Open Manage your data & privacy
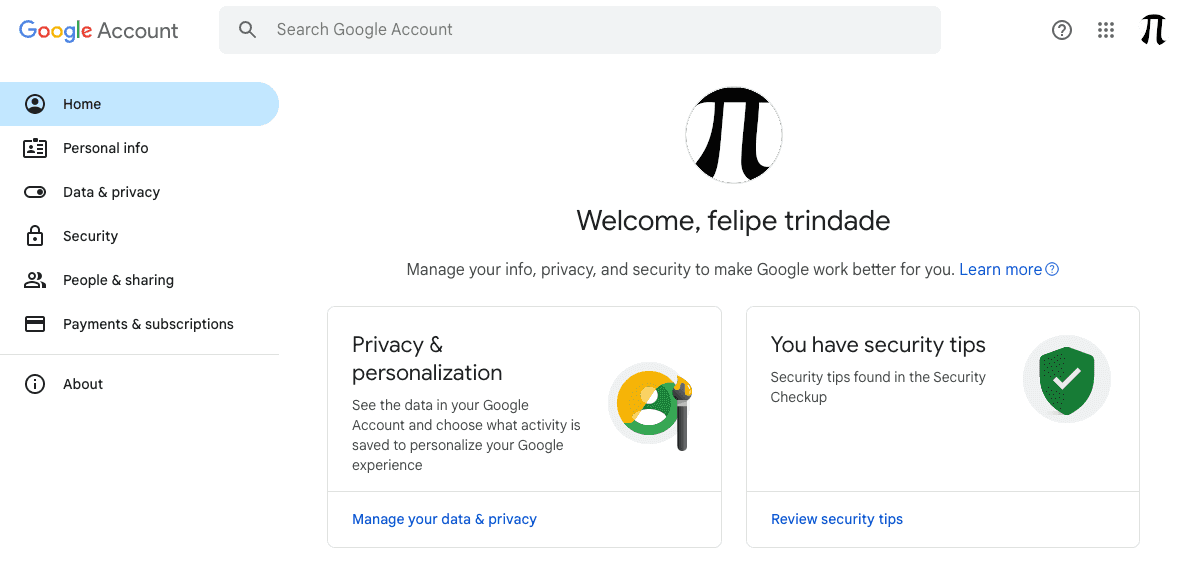The image size is (1179, 561). [x=444, y=519]
